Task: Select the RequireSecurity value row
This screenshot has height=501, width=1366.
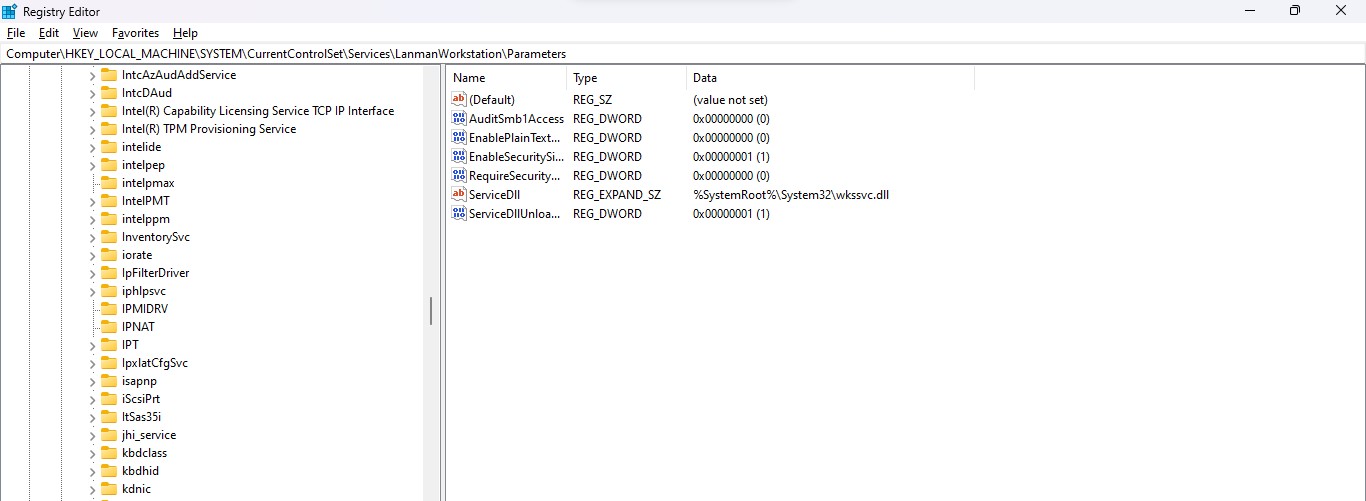Action: [515, 175]
